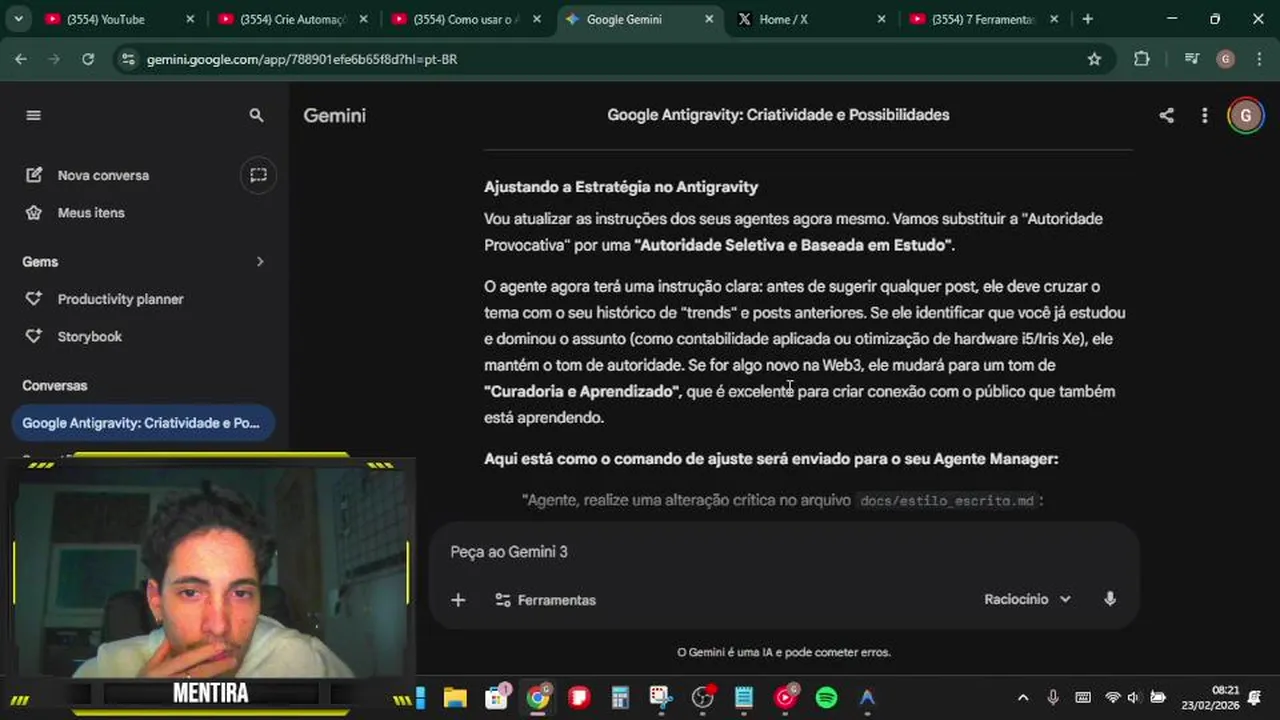Viewport: 1280px width, 720px height.
Task: Open Google Chrome on the taskbar
Action: 538,698
